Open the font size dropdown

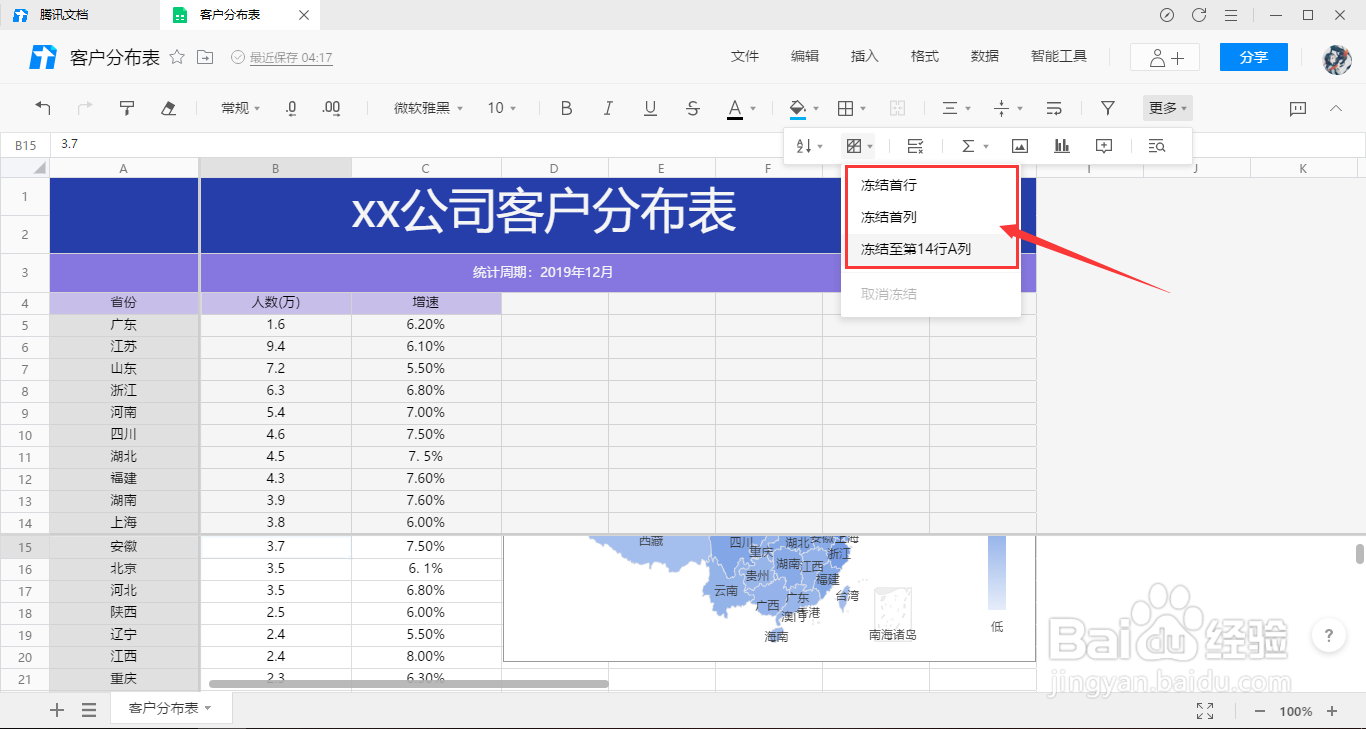pyautogui.click(x=500, y=107)
